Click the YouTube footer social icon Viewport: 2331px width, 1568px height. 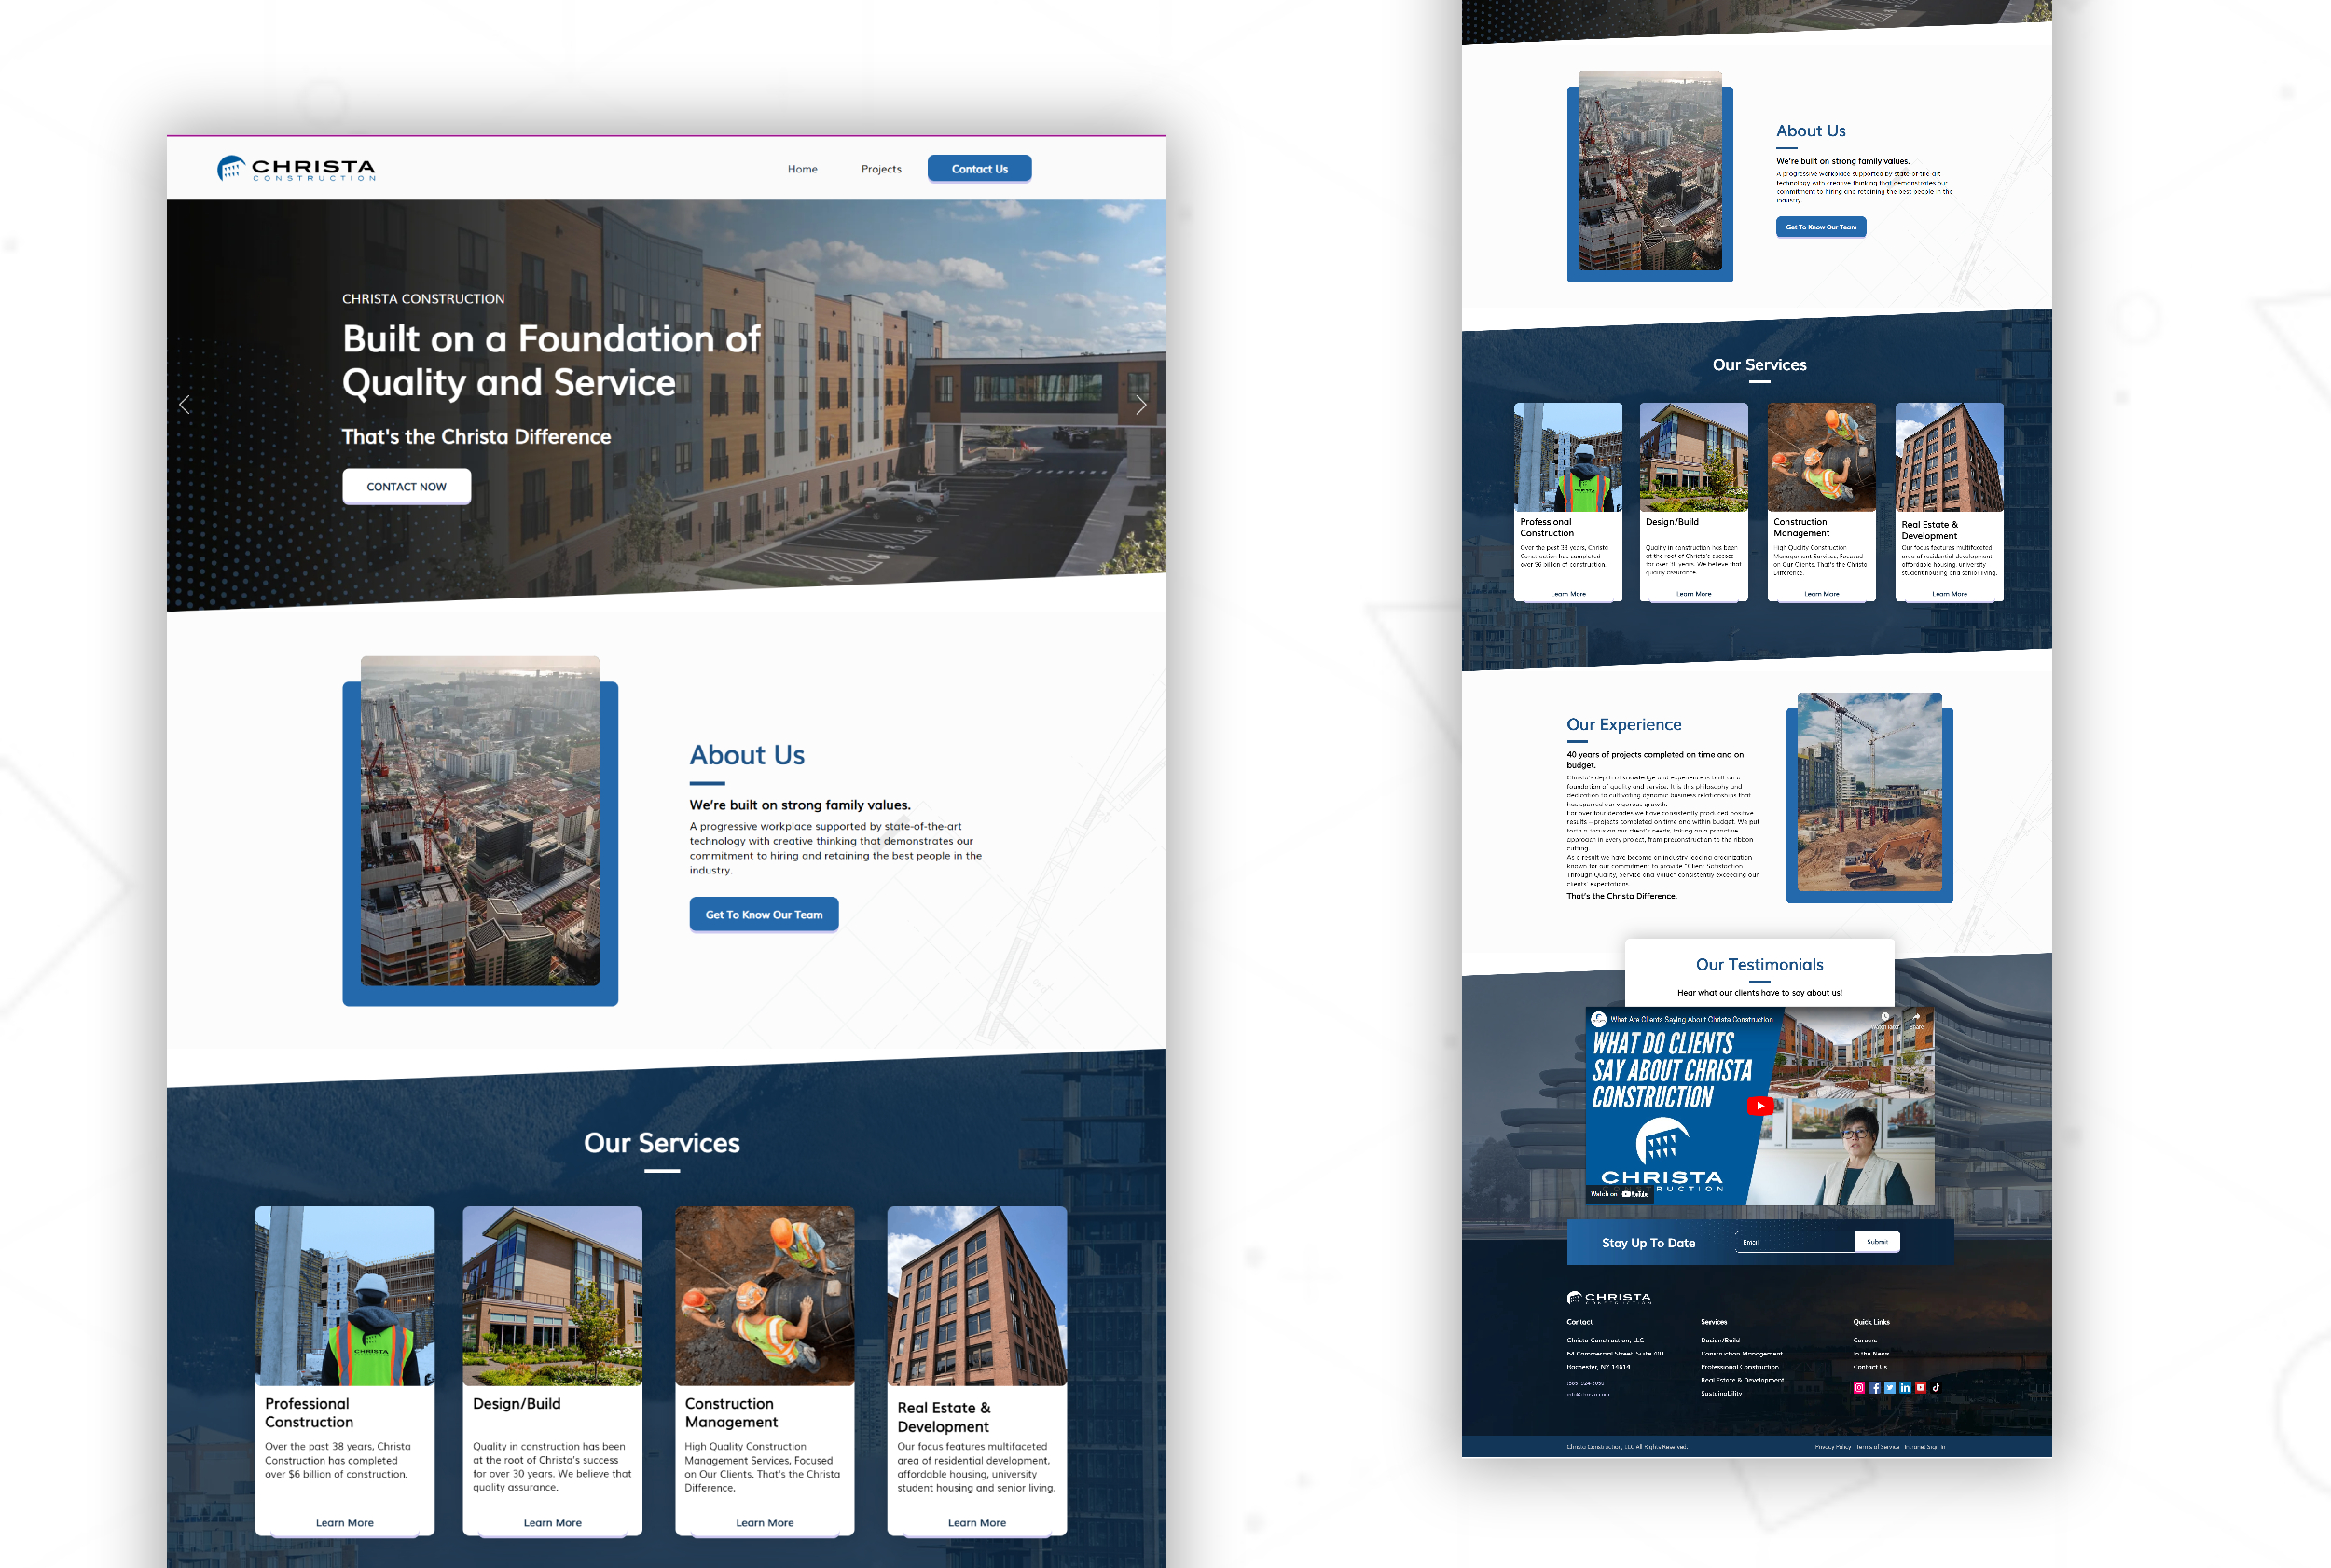(x=1920, y=1387)
